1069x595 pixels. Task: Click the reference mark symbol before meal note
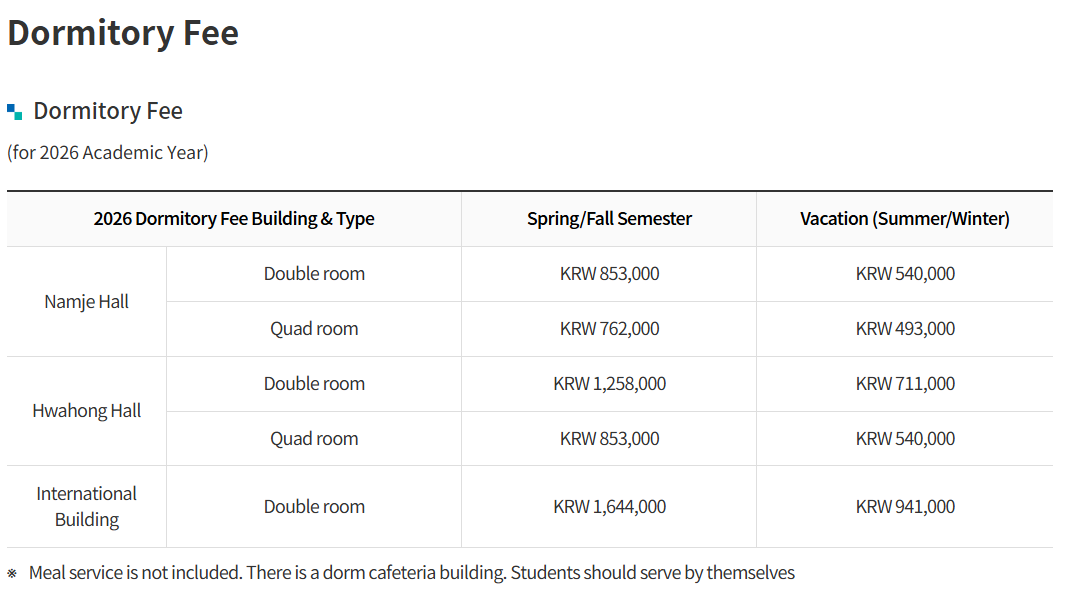(x=12, y=573)
